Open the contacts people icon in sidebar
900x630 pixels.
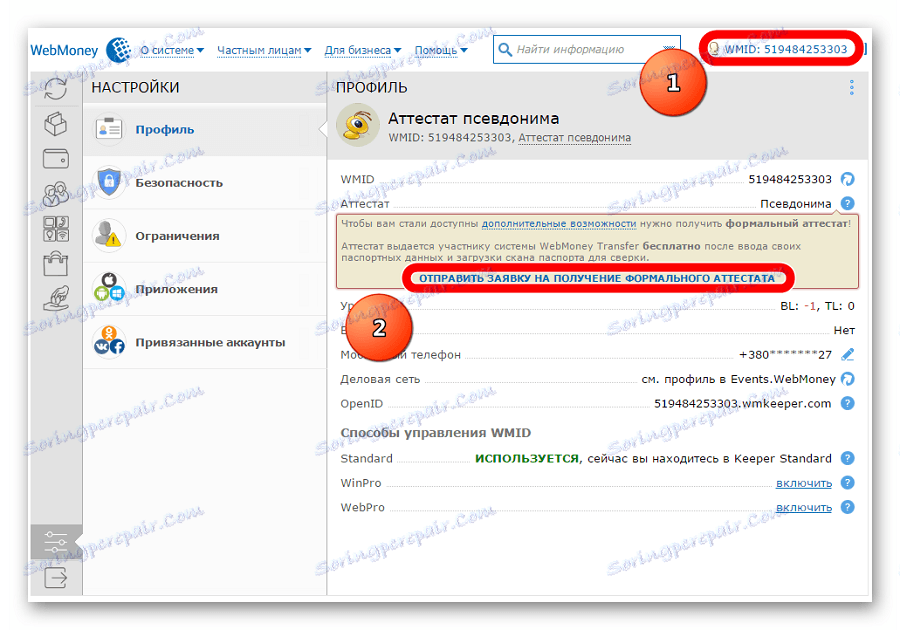56,194
